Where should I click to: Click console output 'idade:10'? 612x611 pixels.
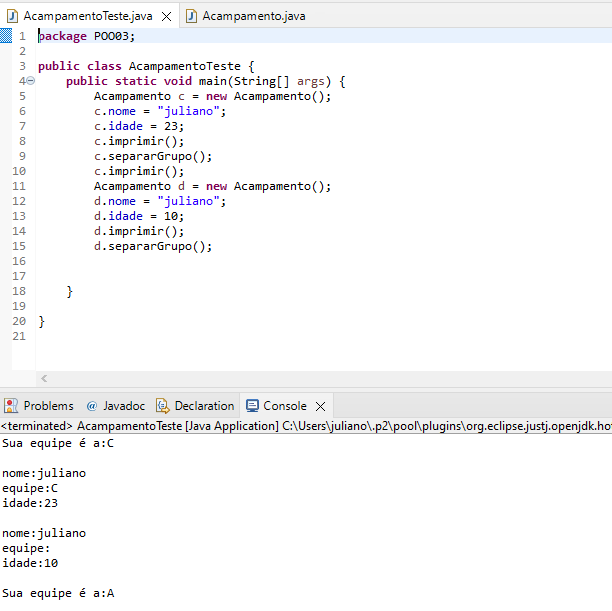click(30, 563)
